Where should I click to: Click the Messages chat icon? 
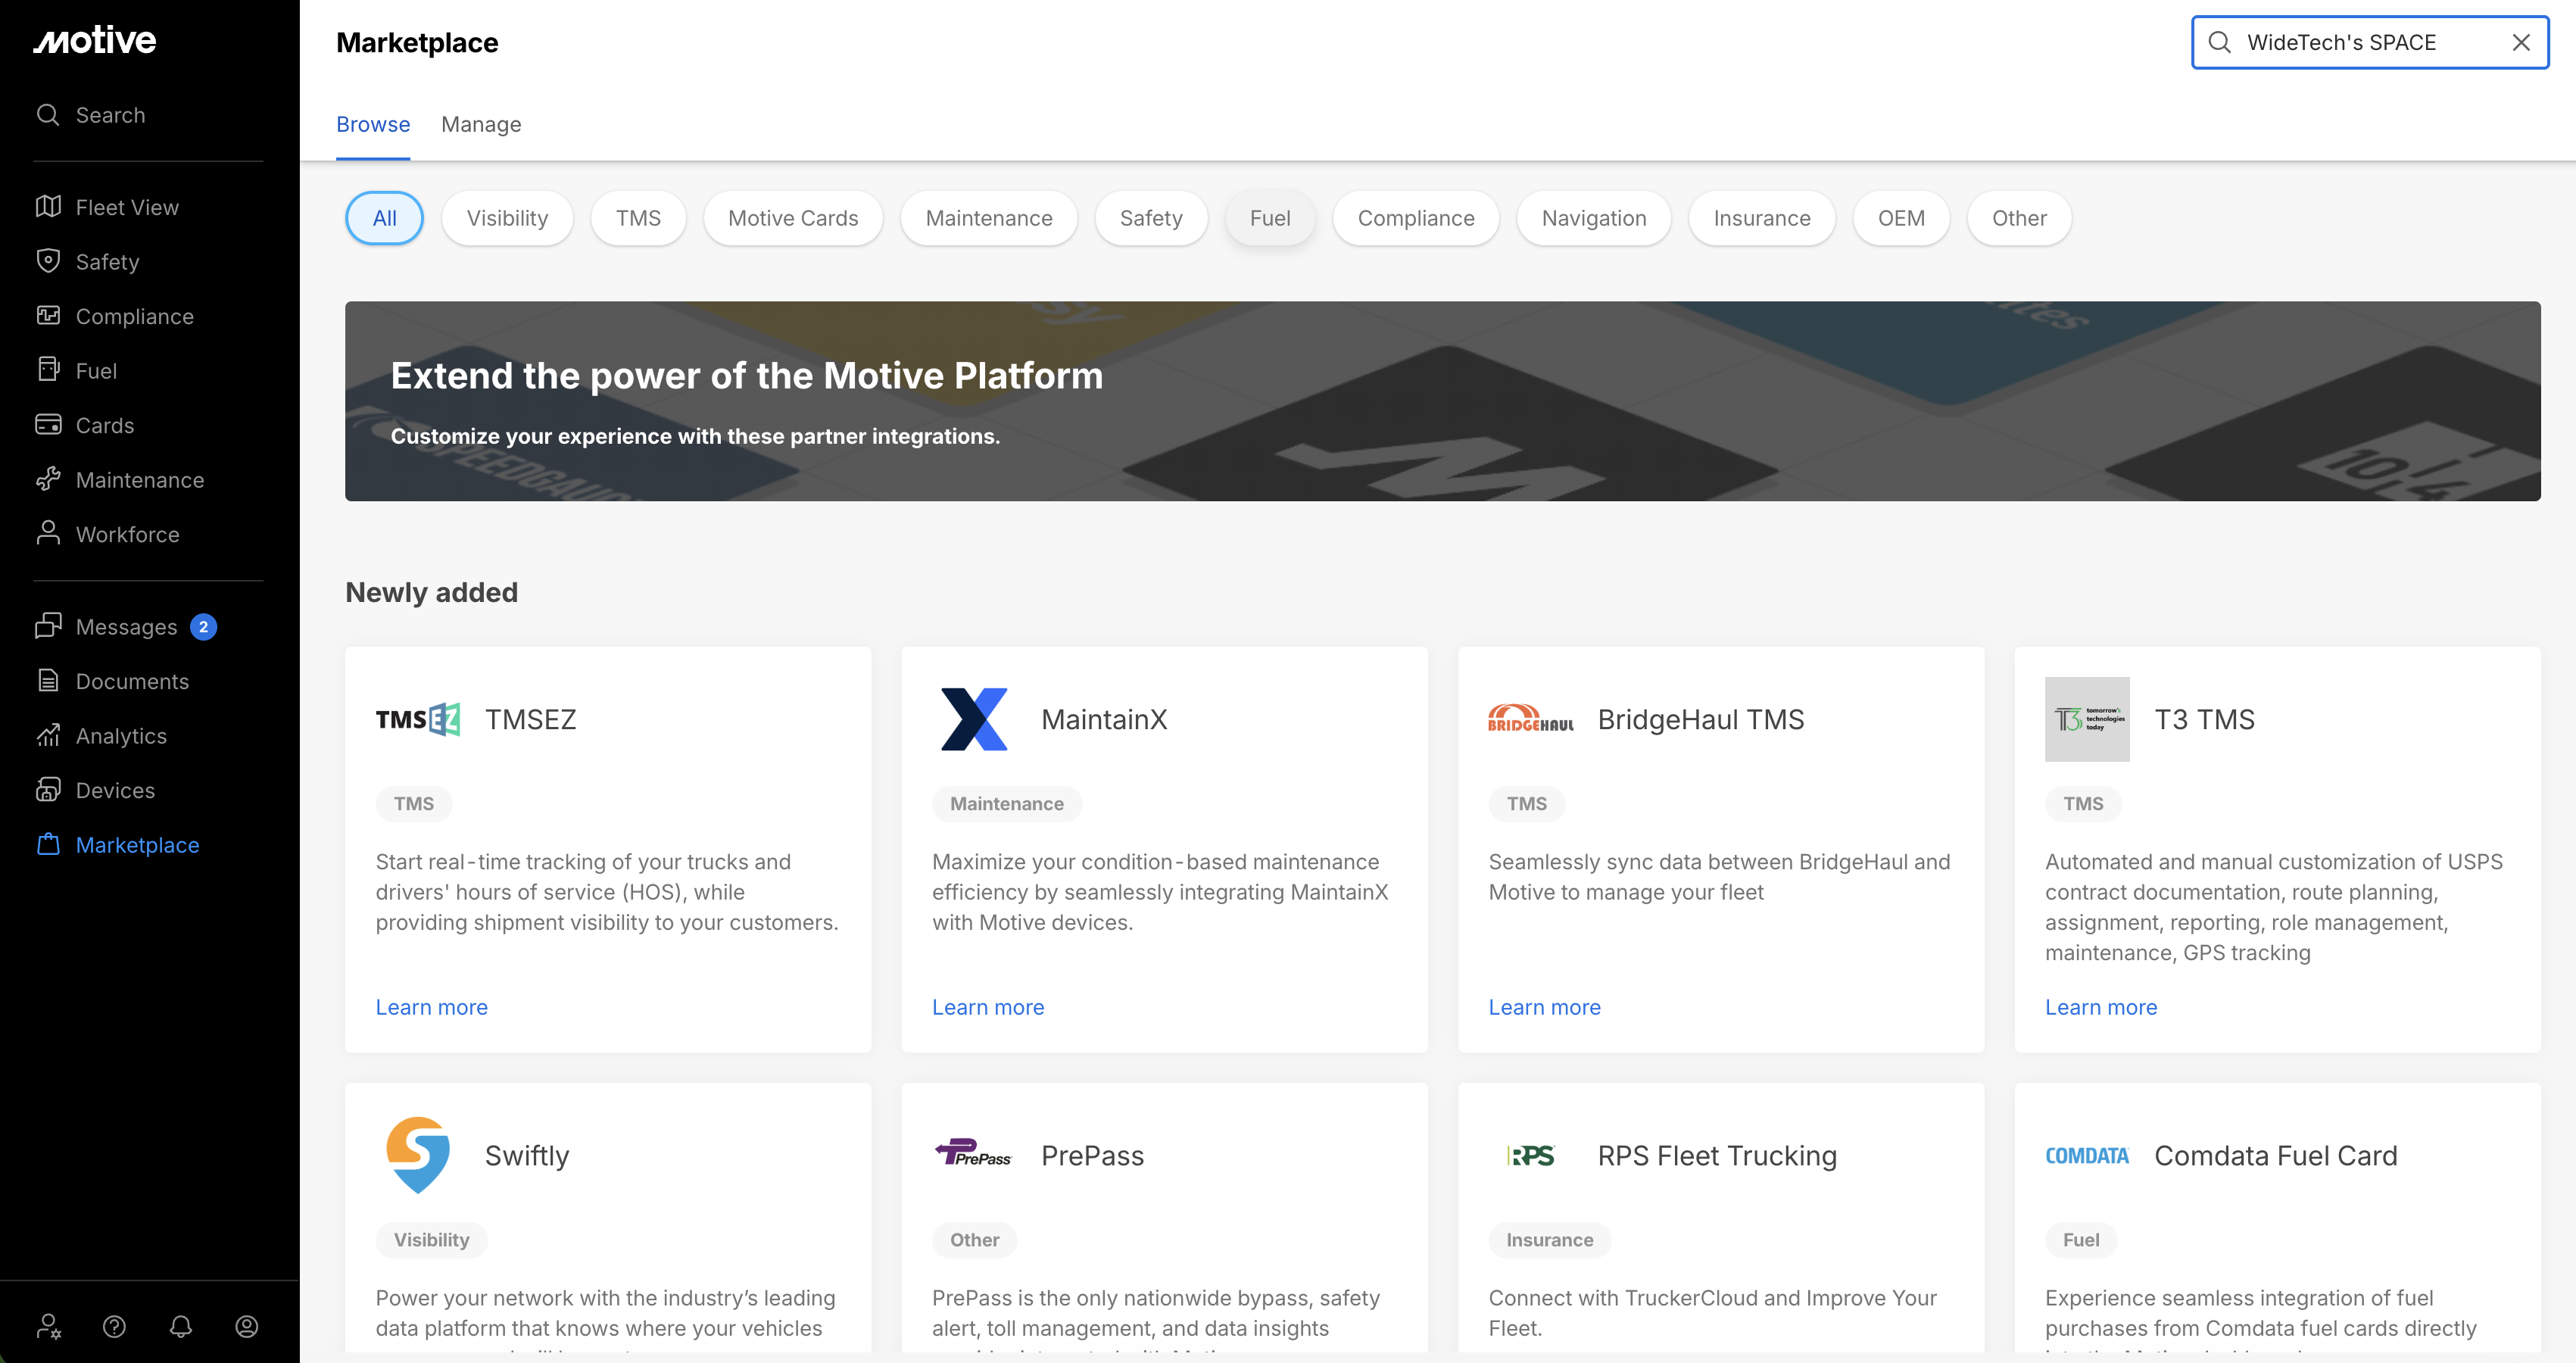point(48,626)
